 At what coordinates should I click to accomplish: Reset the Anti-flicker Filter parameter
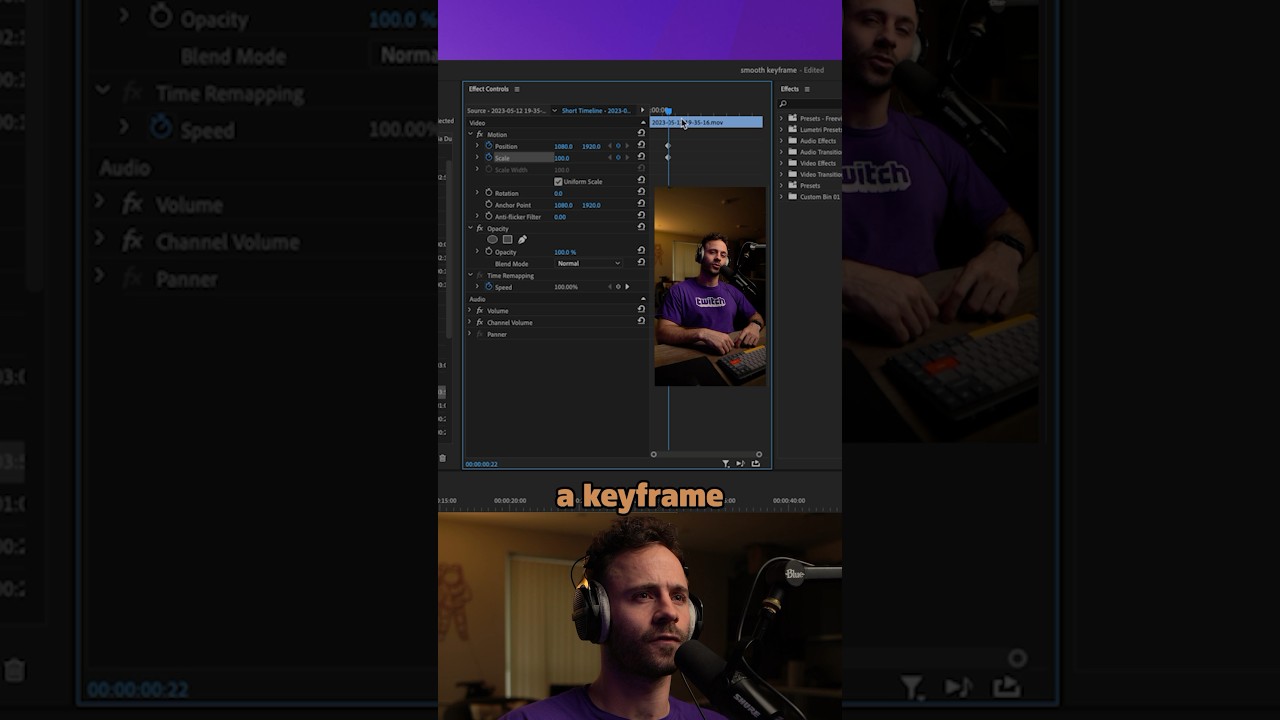[641, 215]
